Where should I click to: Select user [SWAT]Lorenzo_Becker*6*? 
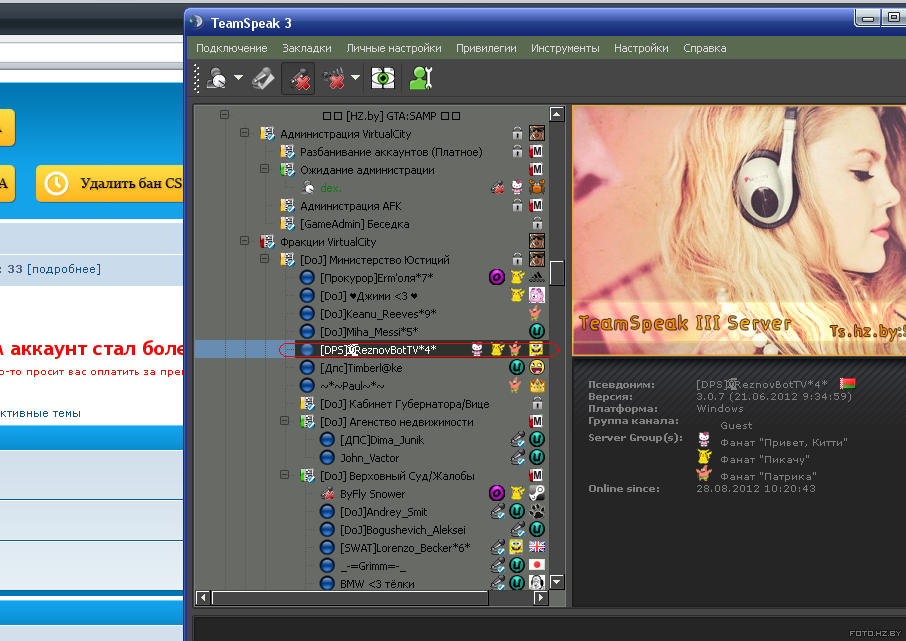pyautogui.click(x=405, y=548)
